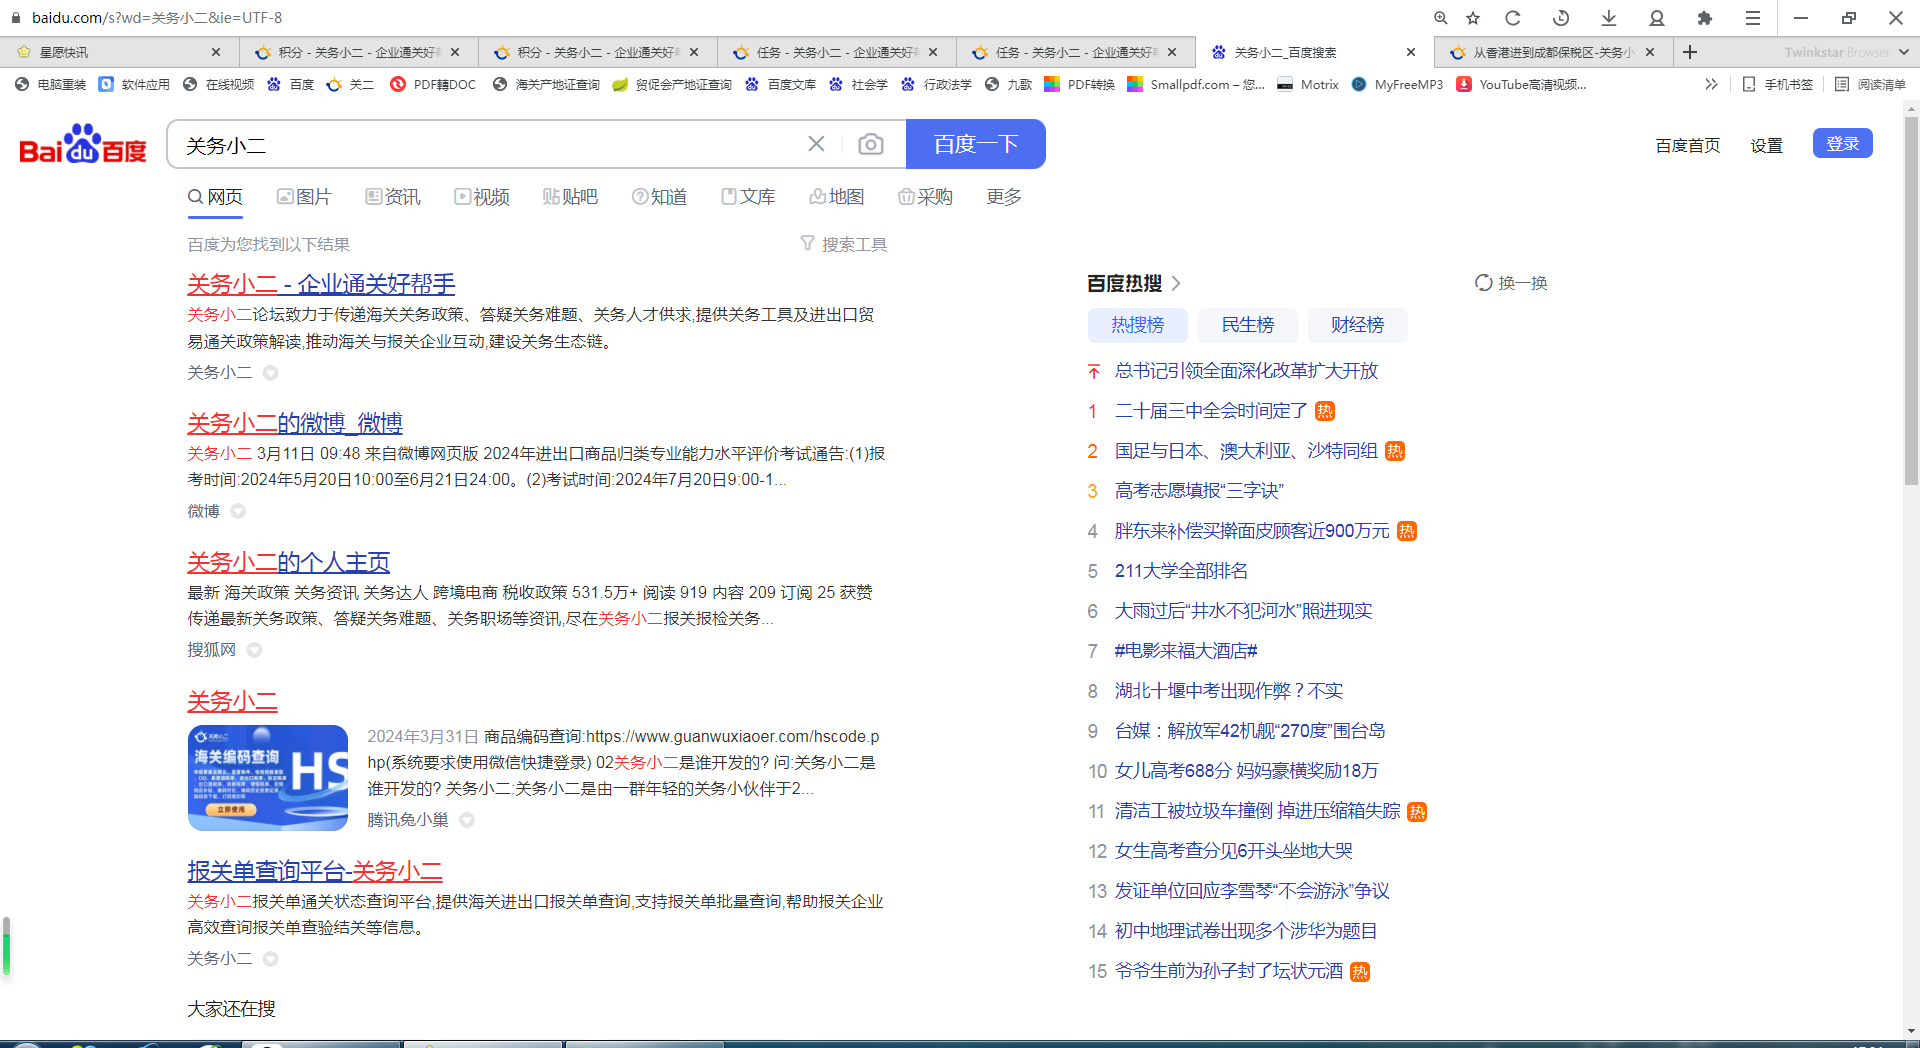
Task: Select 财经榜 hot list tab
Action: pyautogui.click(x=1357, y=325)
